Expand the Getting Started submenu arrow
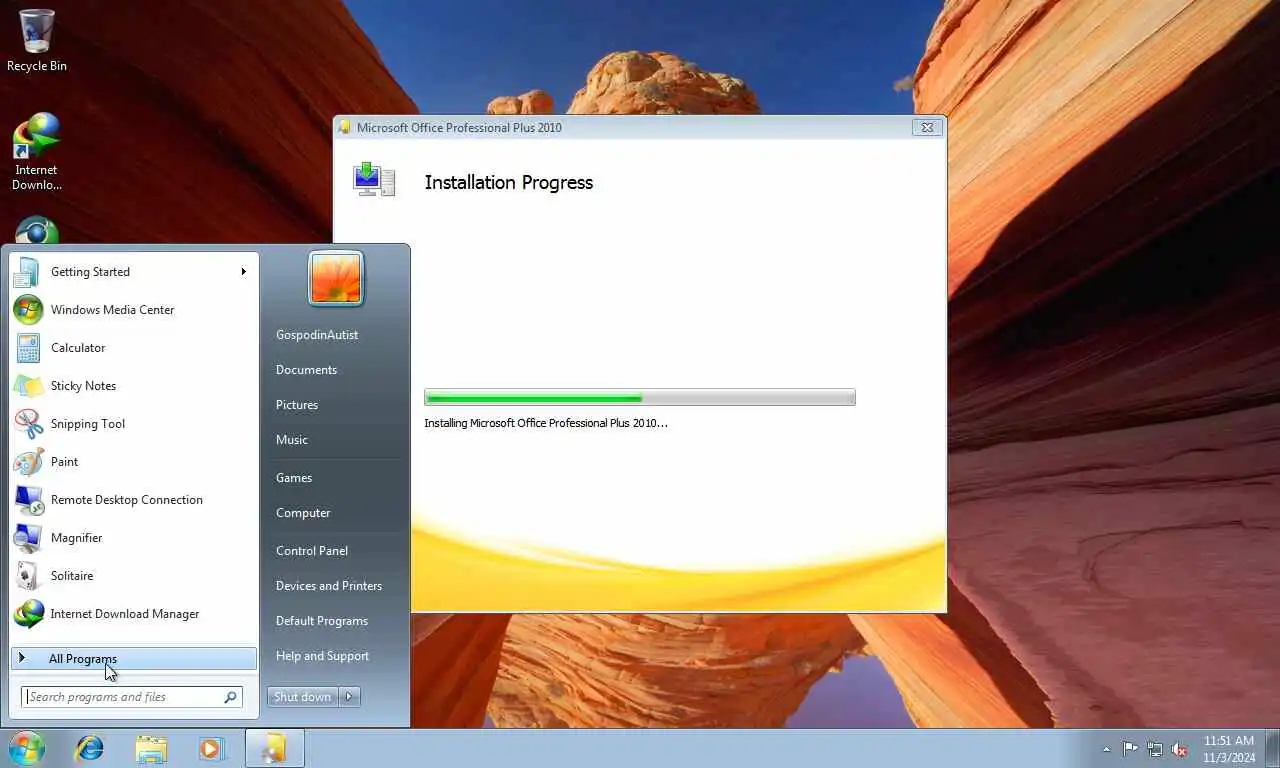This screenshot has width=1280, height=768. pos(243,272)
